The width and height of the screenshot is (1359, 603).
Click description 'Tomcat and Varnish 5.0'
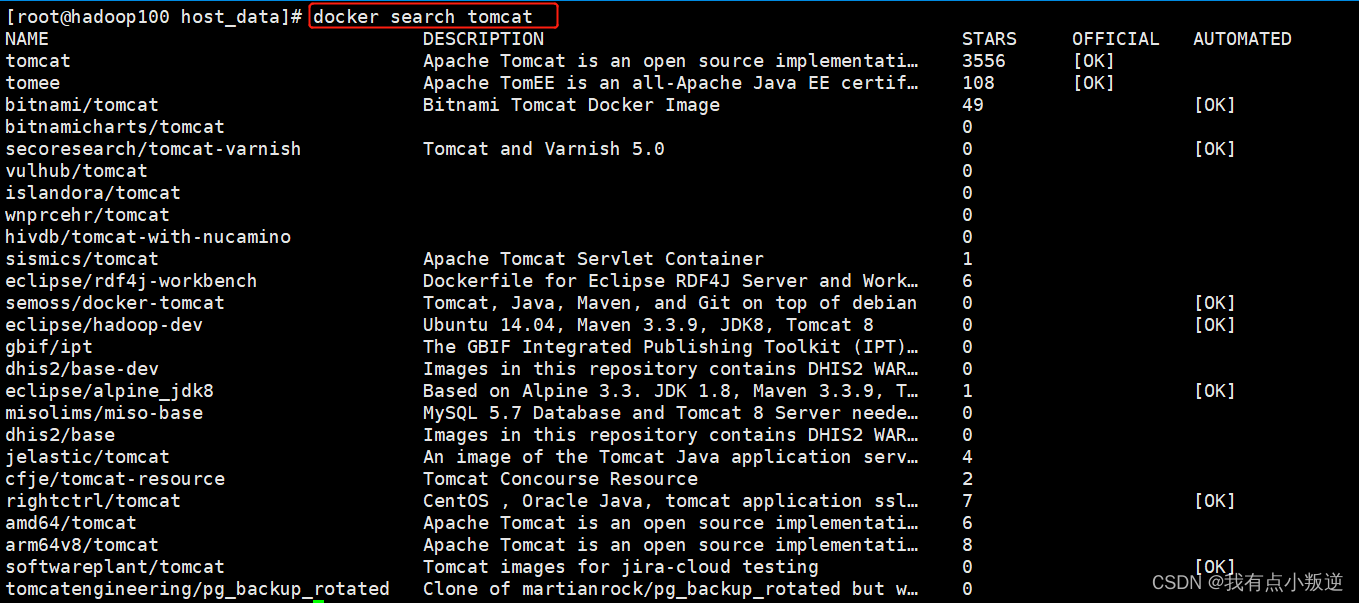coord(544,149)
